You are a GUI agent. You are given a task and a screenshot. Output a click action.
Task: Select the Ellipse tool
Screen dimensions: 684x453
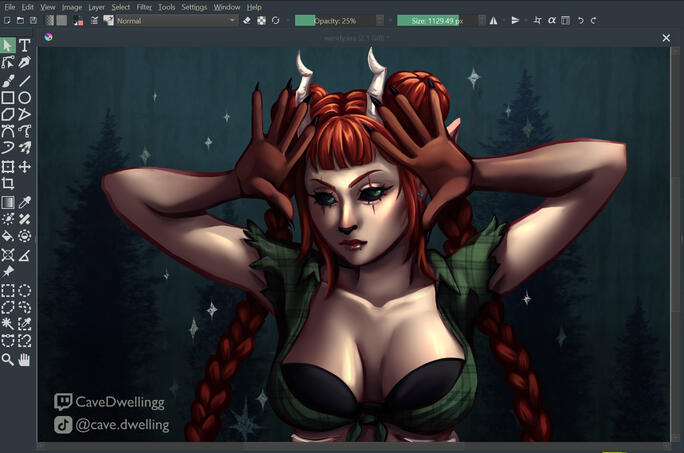(x=24, y=98)
